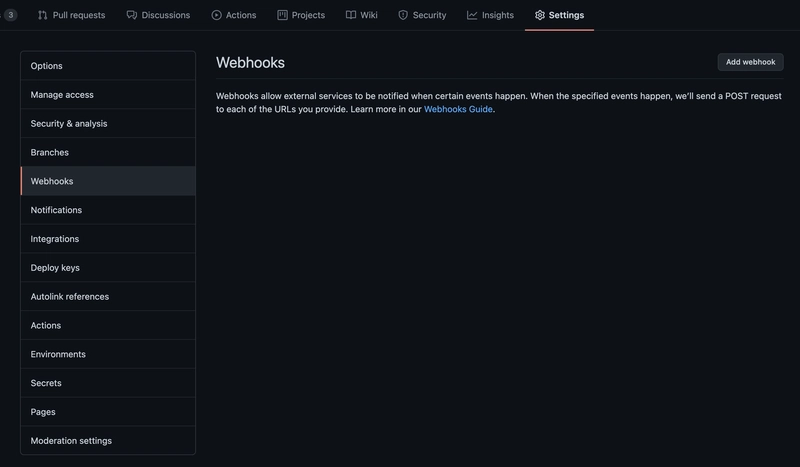
Task: Click the Pull requests icon
Action: (x=42, y=15)
